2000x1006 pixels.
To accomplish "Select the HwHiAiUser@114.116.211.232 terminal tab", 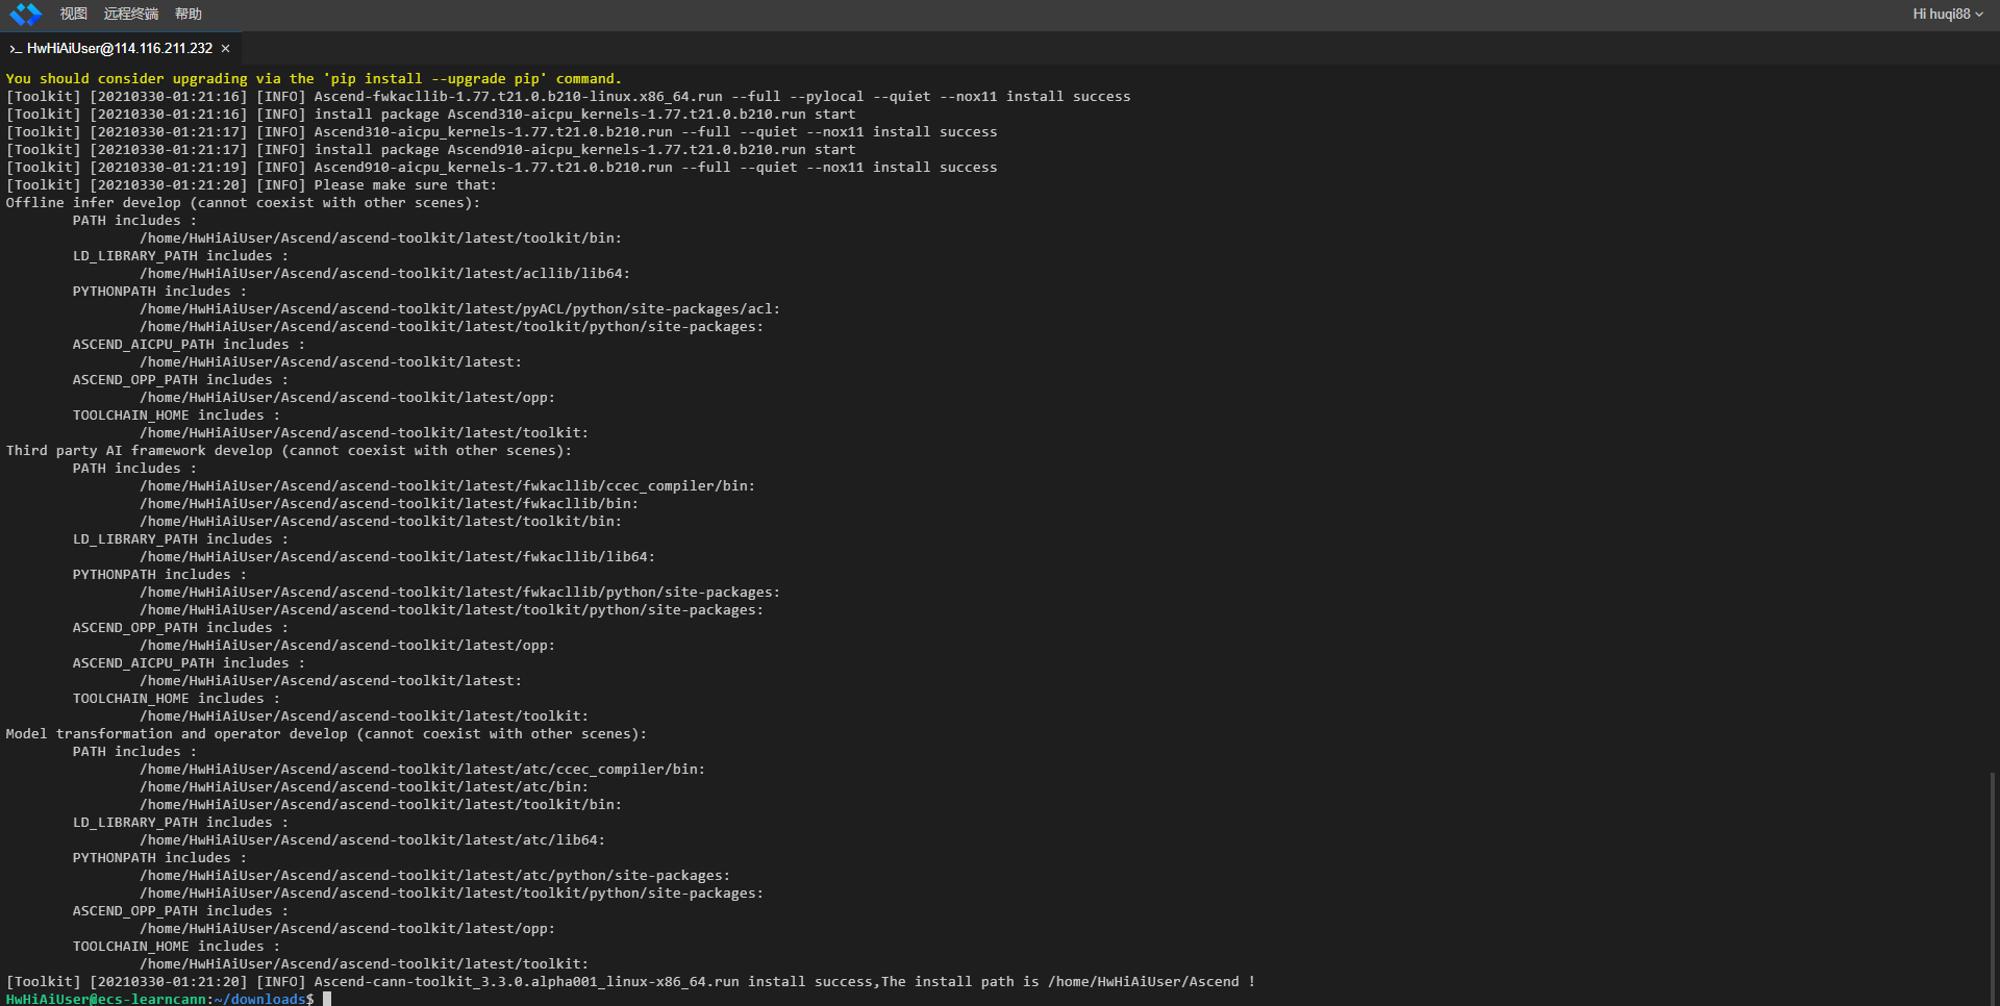I will tap(120, 48).
